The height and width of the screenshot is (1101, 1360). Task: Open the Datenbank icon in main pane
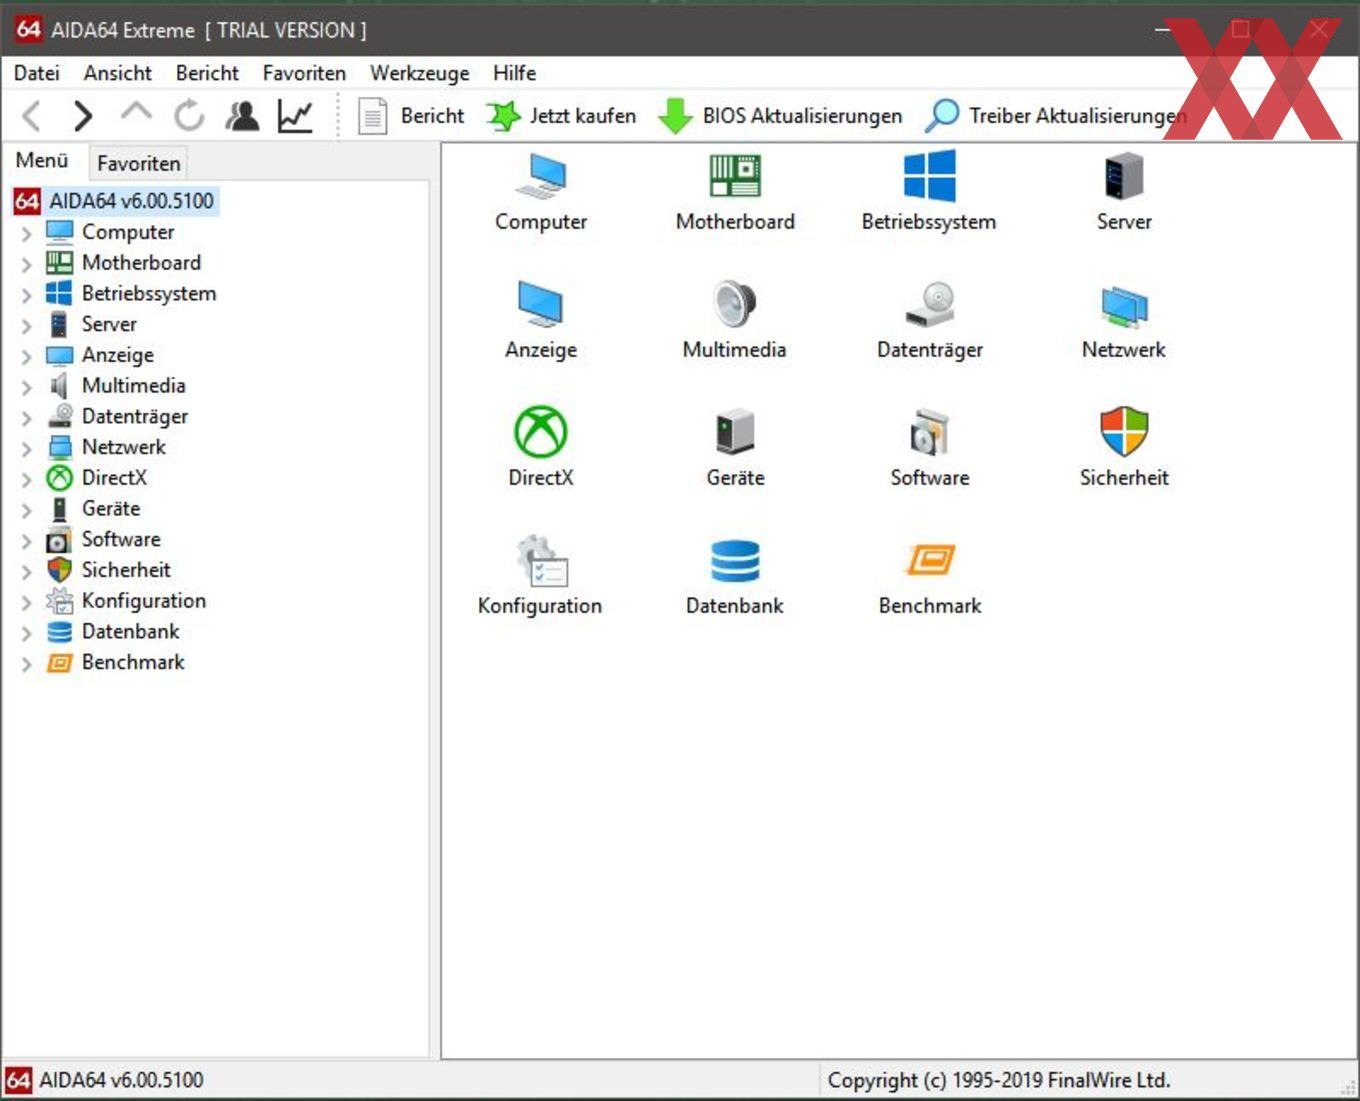point(735,561)
